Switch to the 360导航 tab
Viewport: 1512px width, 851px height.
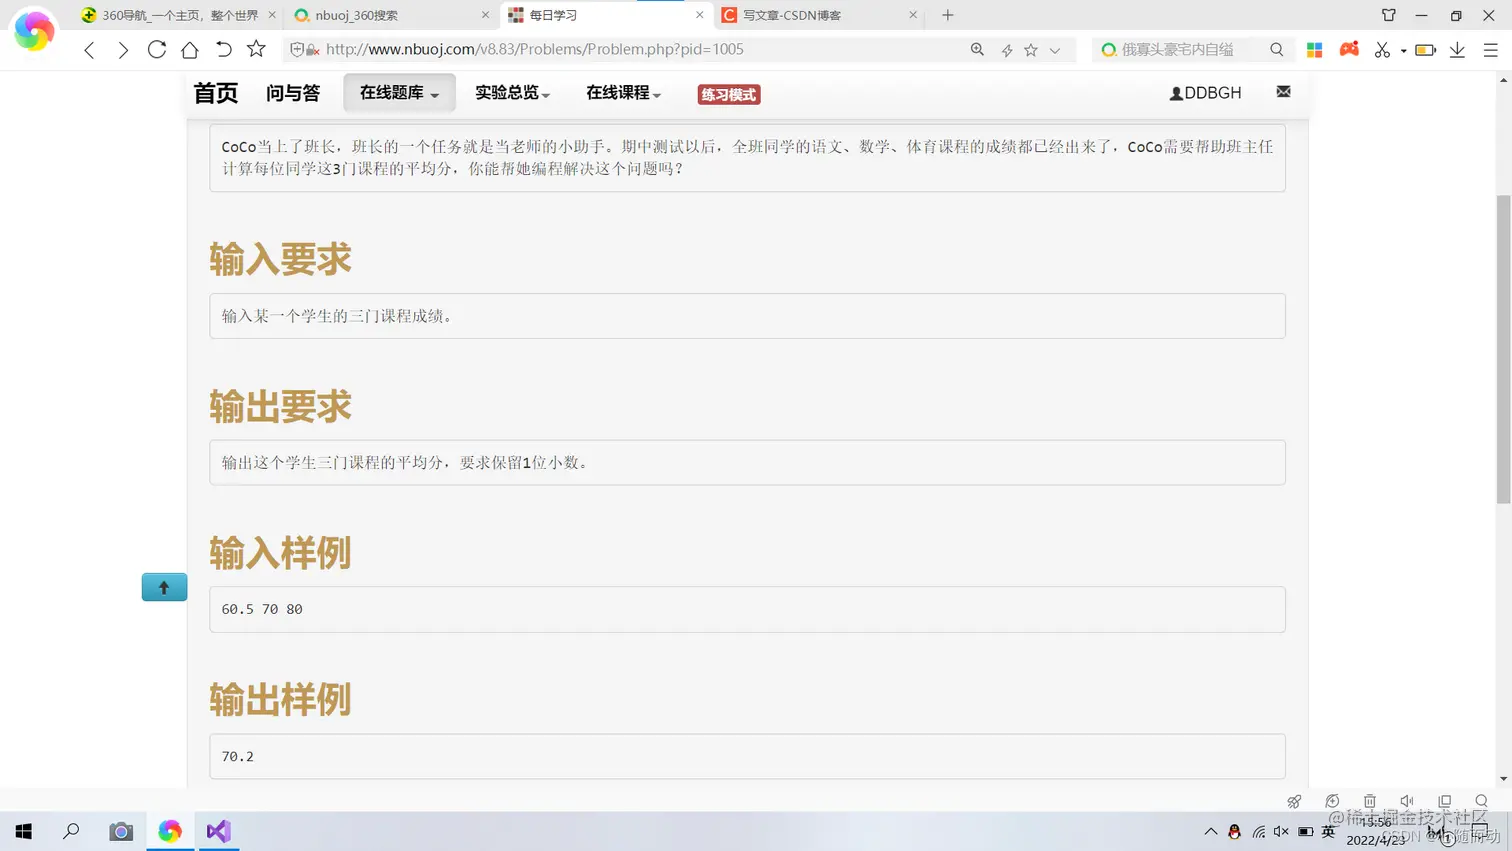177,15
